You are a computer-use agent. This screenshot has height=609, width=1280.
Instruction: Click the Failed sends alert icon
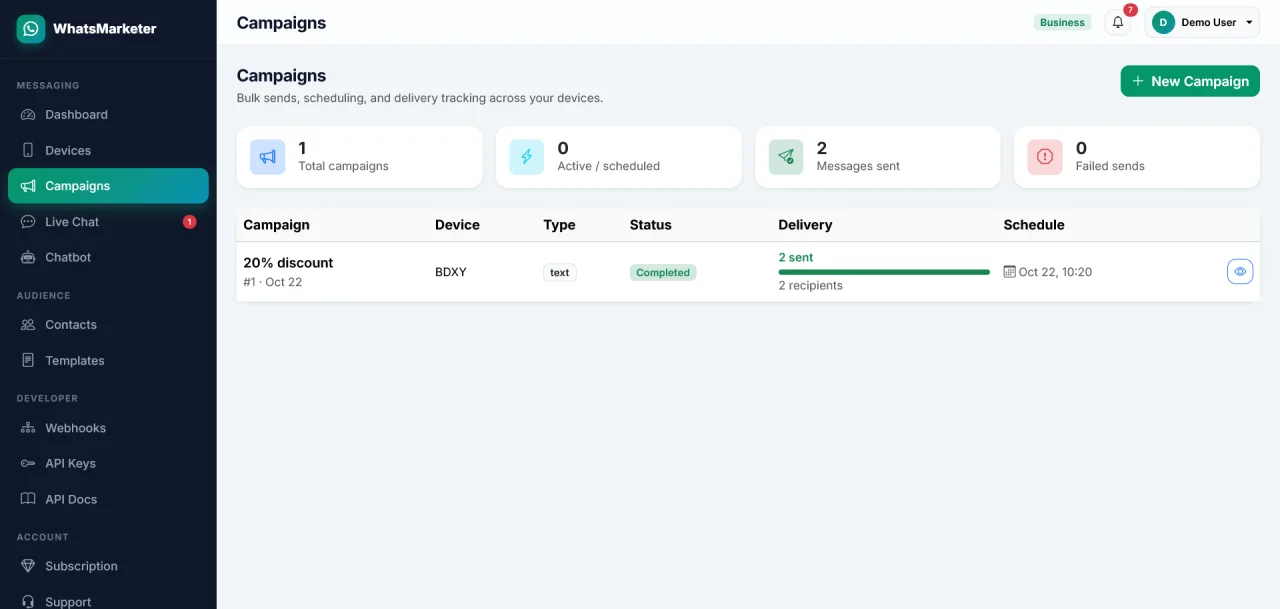click(x=1045, y=157)
